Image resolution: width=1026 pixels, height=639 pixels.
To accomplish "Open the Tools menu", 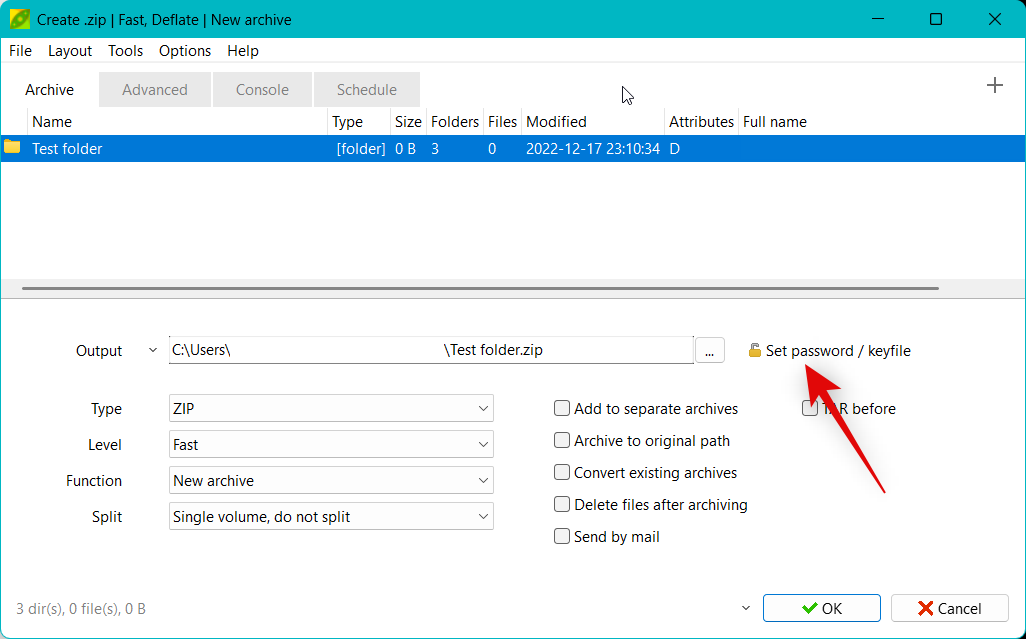I will [x=125, y=51].
